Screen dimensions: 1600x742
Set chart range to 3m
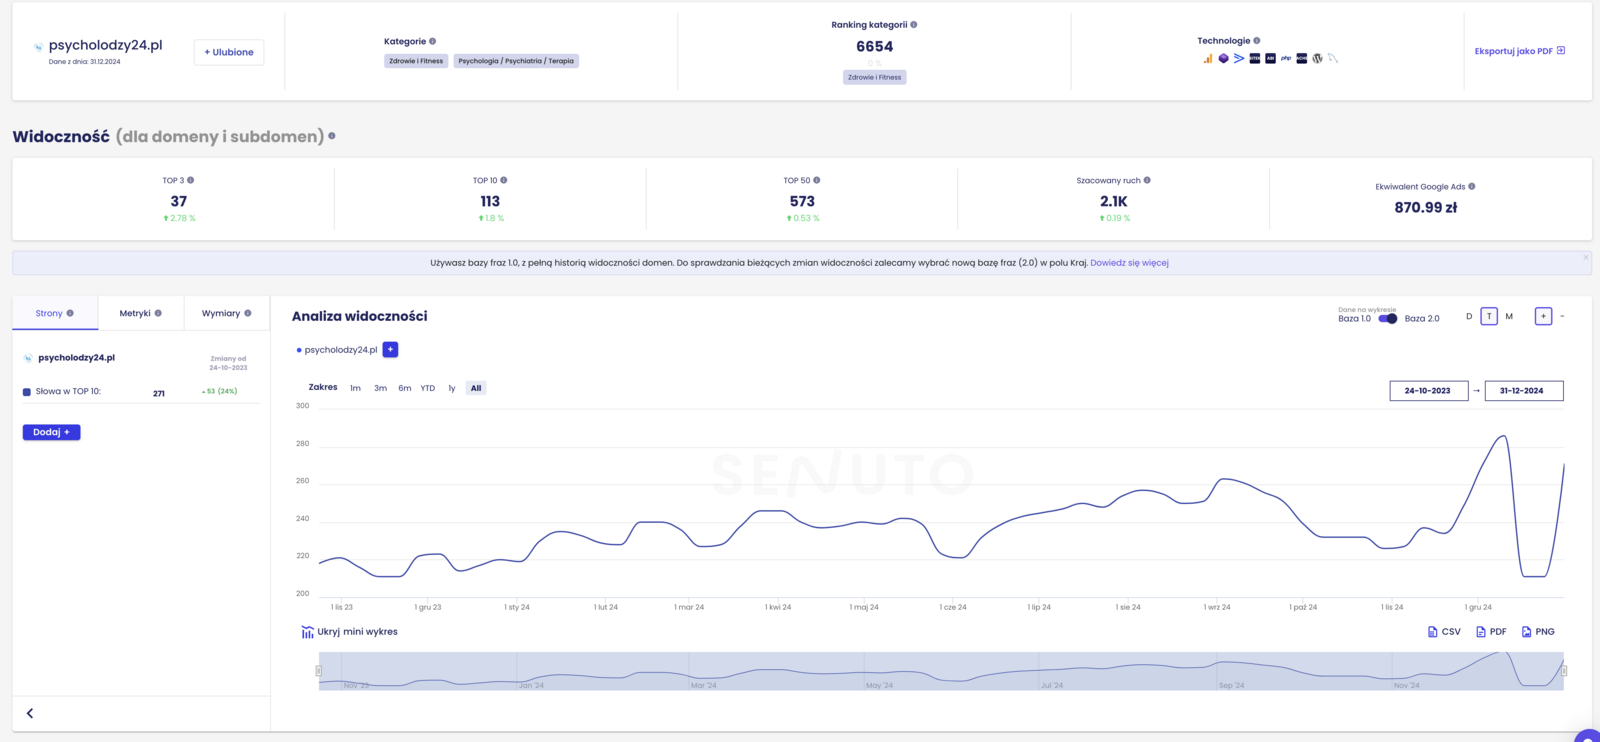pyautogui.click(x=381, y=388)
